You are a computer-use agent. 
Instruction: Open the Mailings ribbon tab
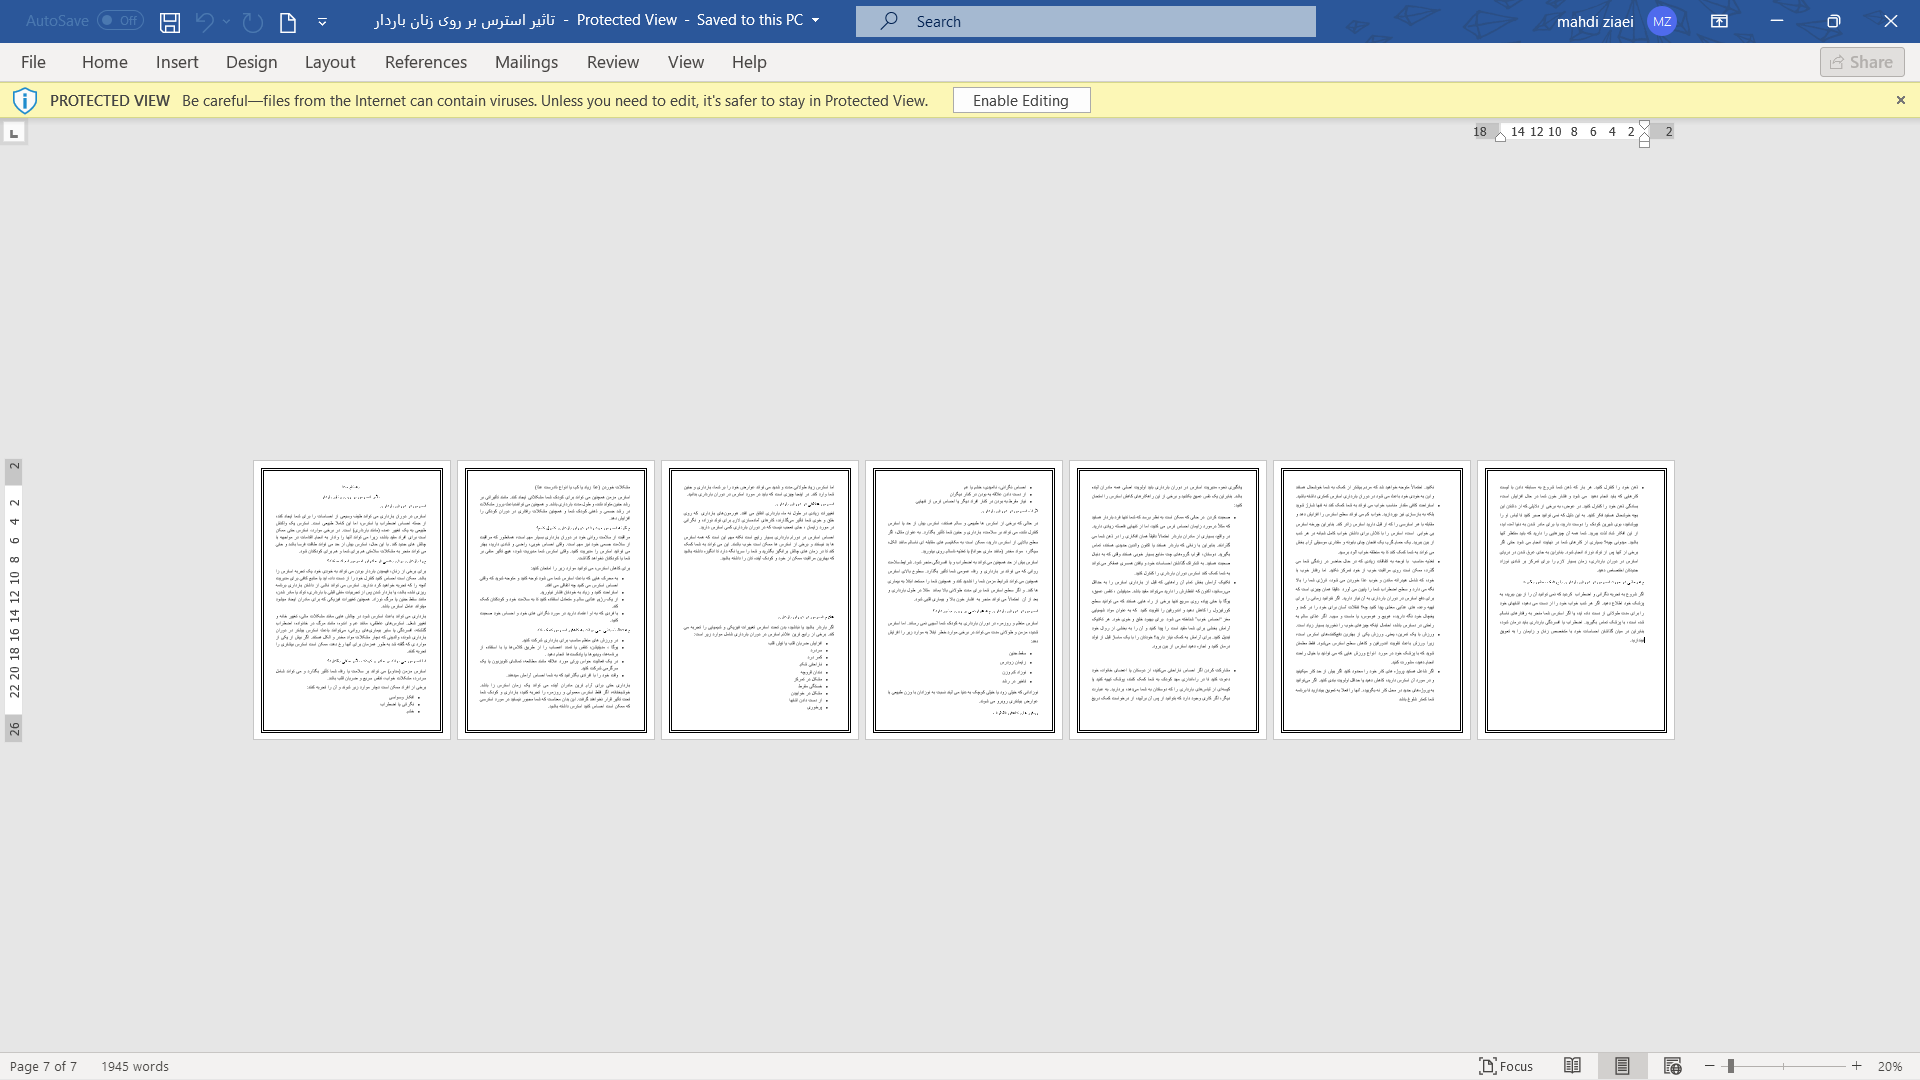tap(526, 62)
